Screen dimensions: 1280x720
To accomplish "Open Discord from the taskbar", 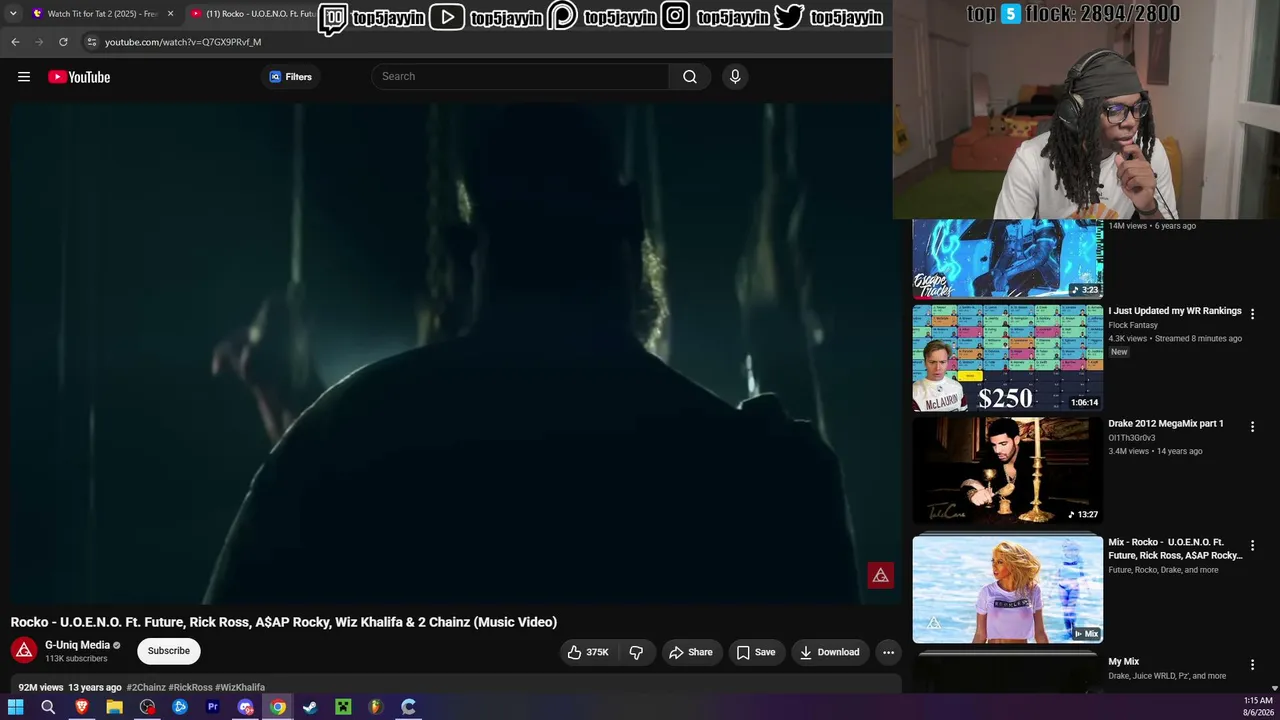I will click(245, 707).
